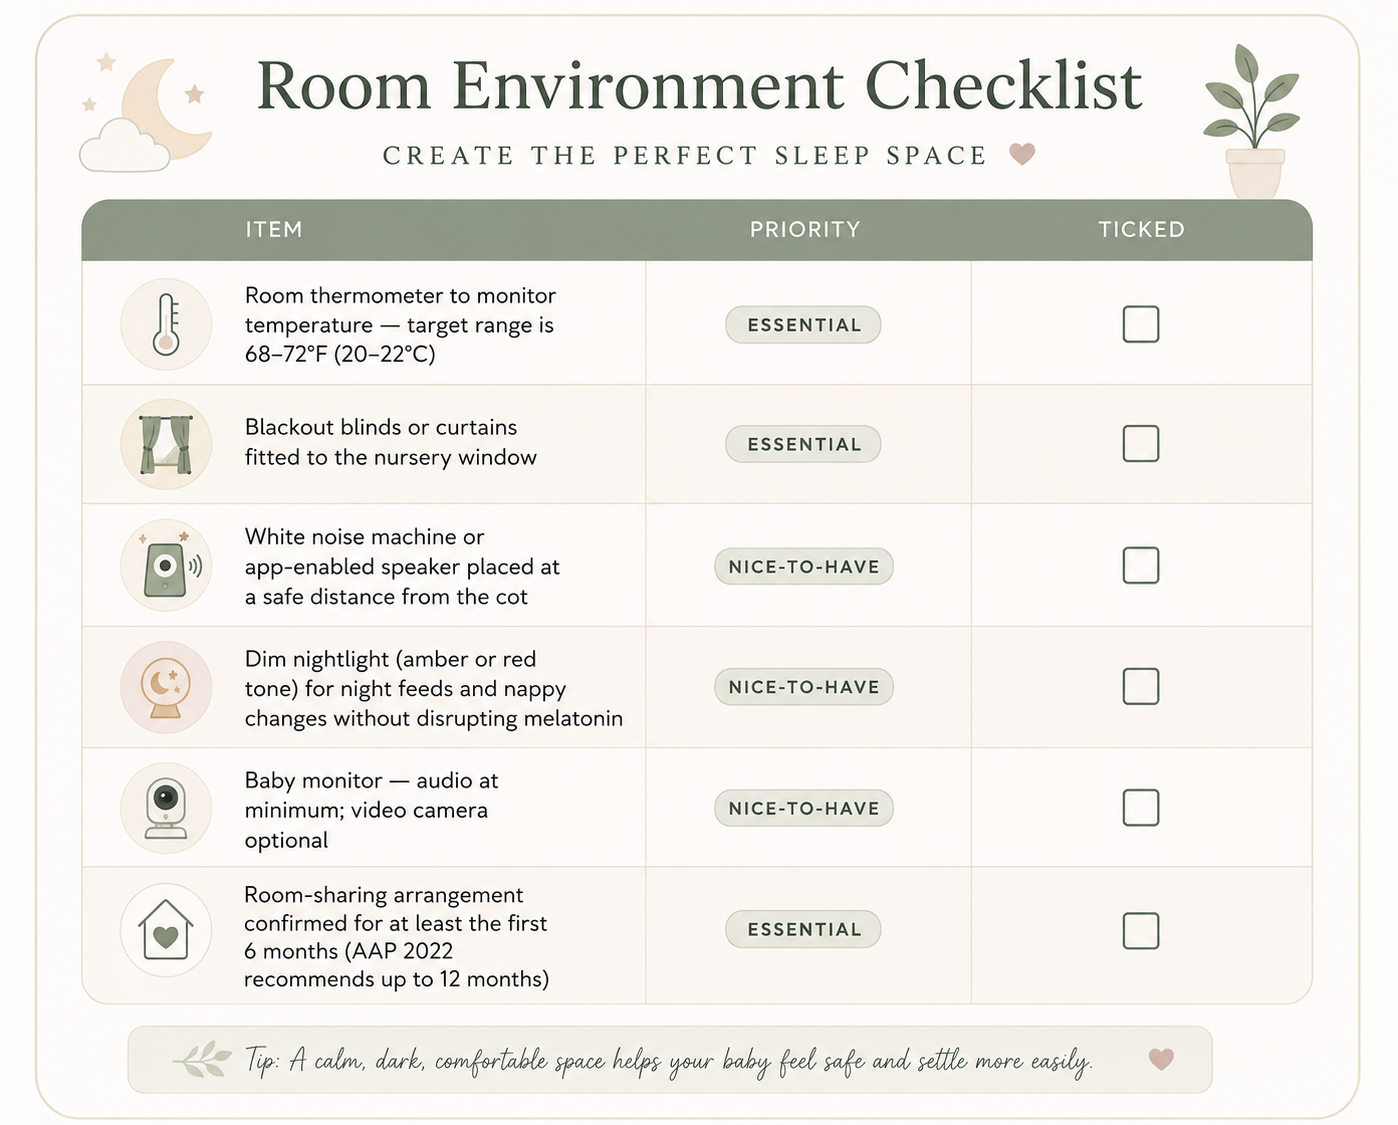
Task: Click the moon nightlight globe icon
Action: 166,687
